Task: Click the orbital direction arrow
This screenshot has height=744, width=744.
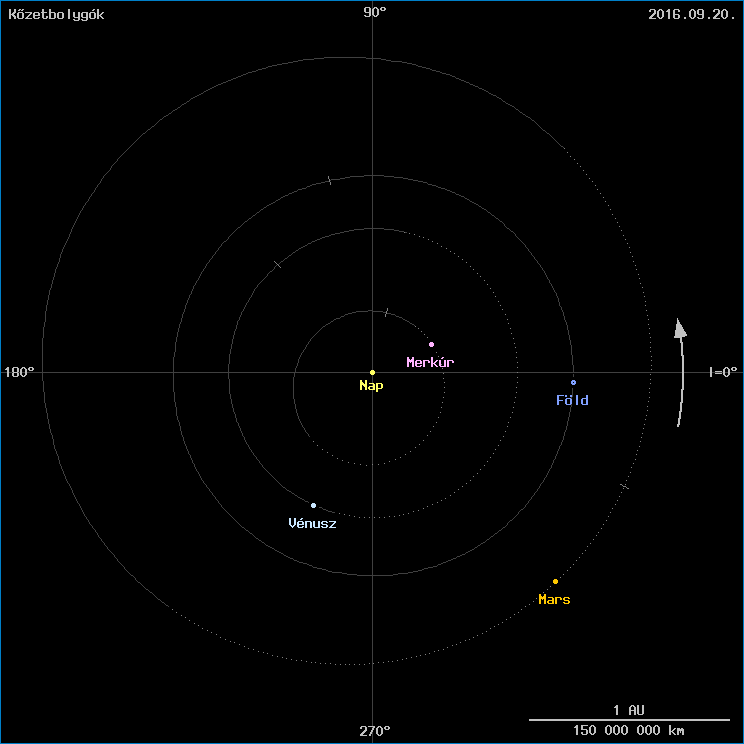Action: pos(681,372)
